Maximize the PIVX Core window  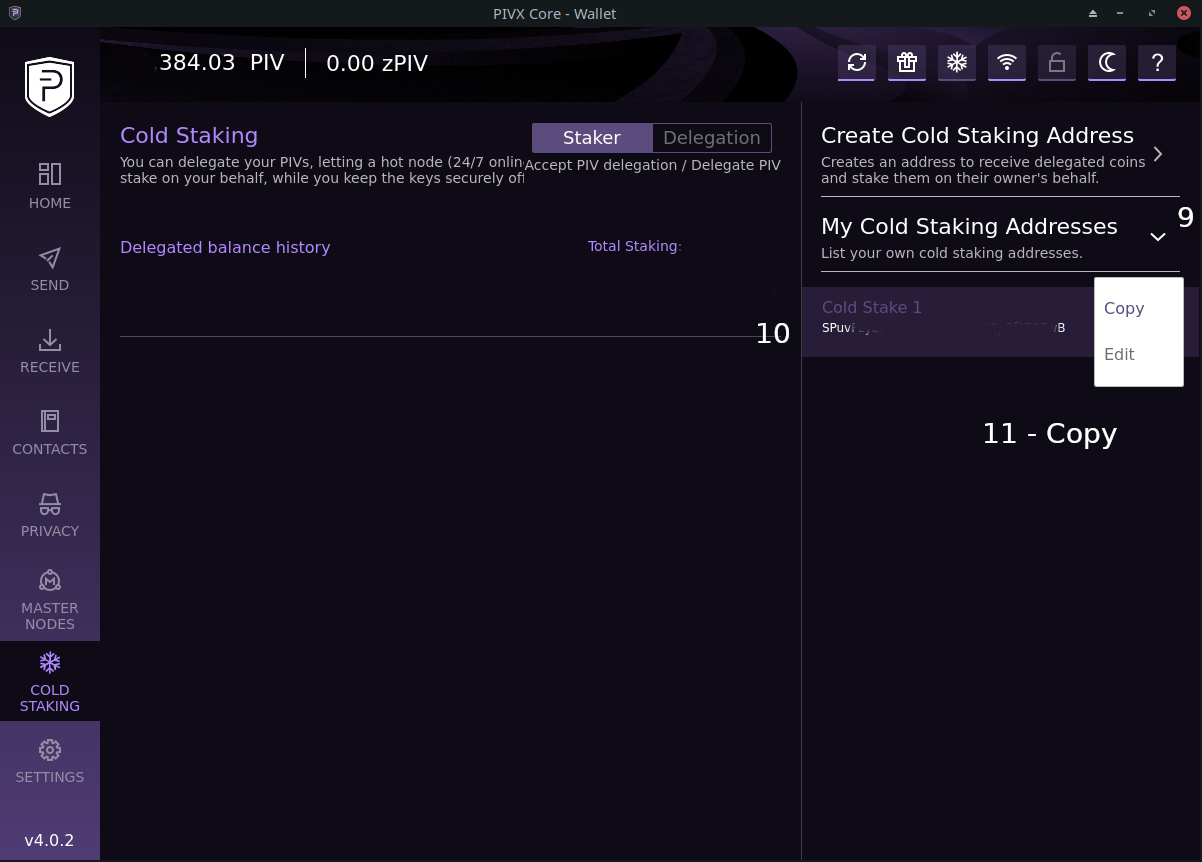coord(1152,13)
